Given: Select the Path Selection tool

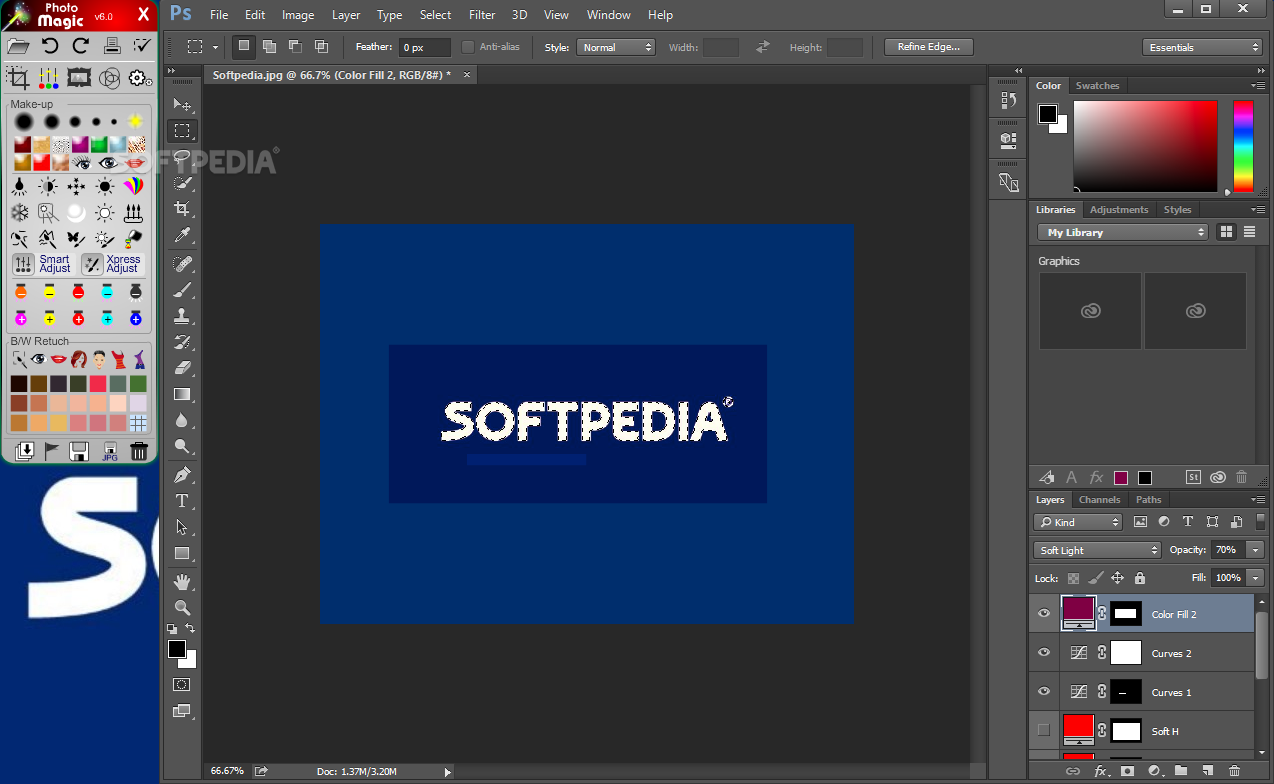Looking at the screenshot, I should (182, 526).
